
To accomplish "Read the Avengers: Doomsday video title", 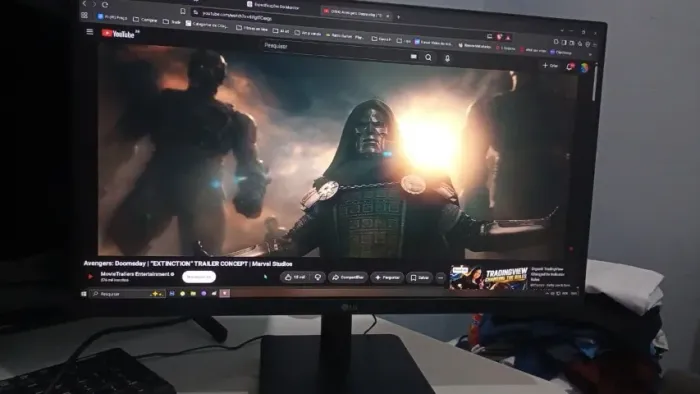I will point(188,264).
